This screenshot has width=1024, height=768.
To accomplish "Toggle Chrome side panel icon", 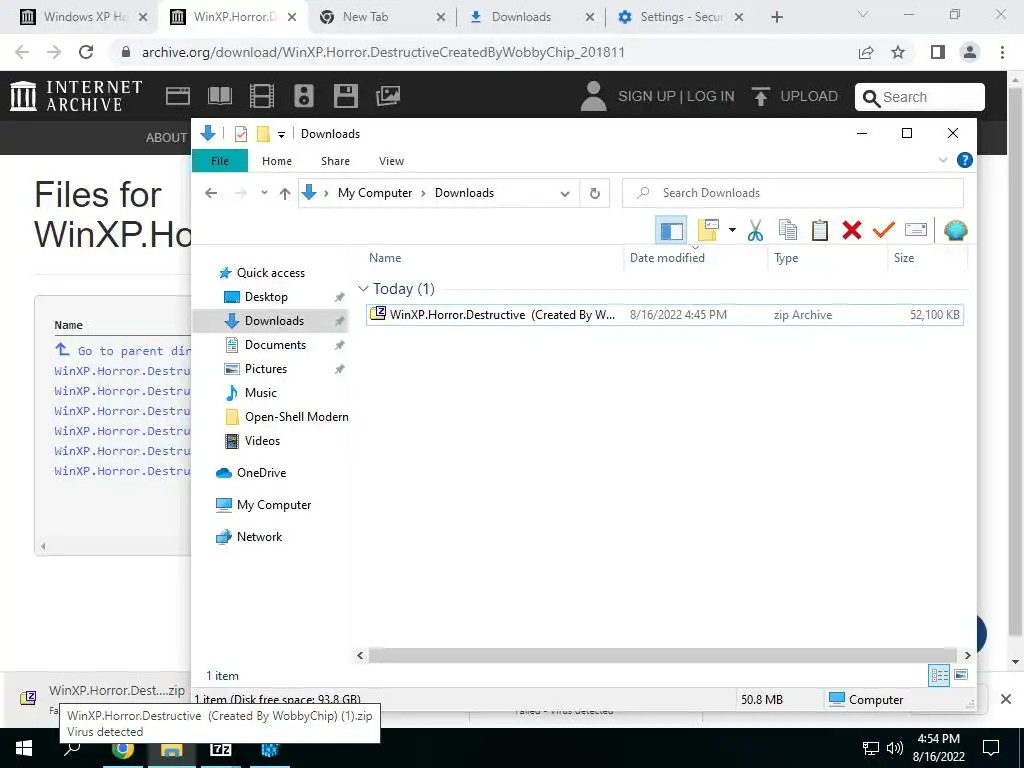I will [938, 52].
